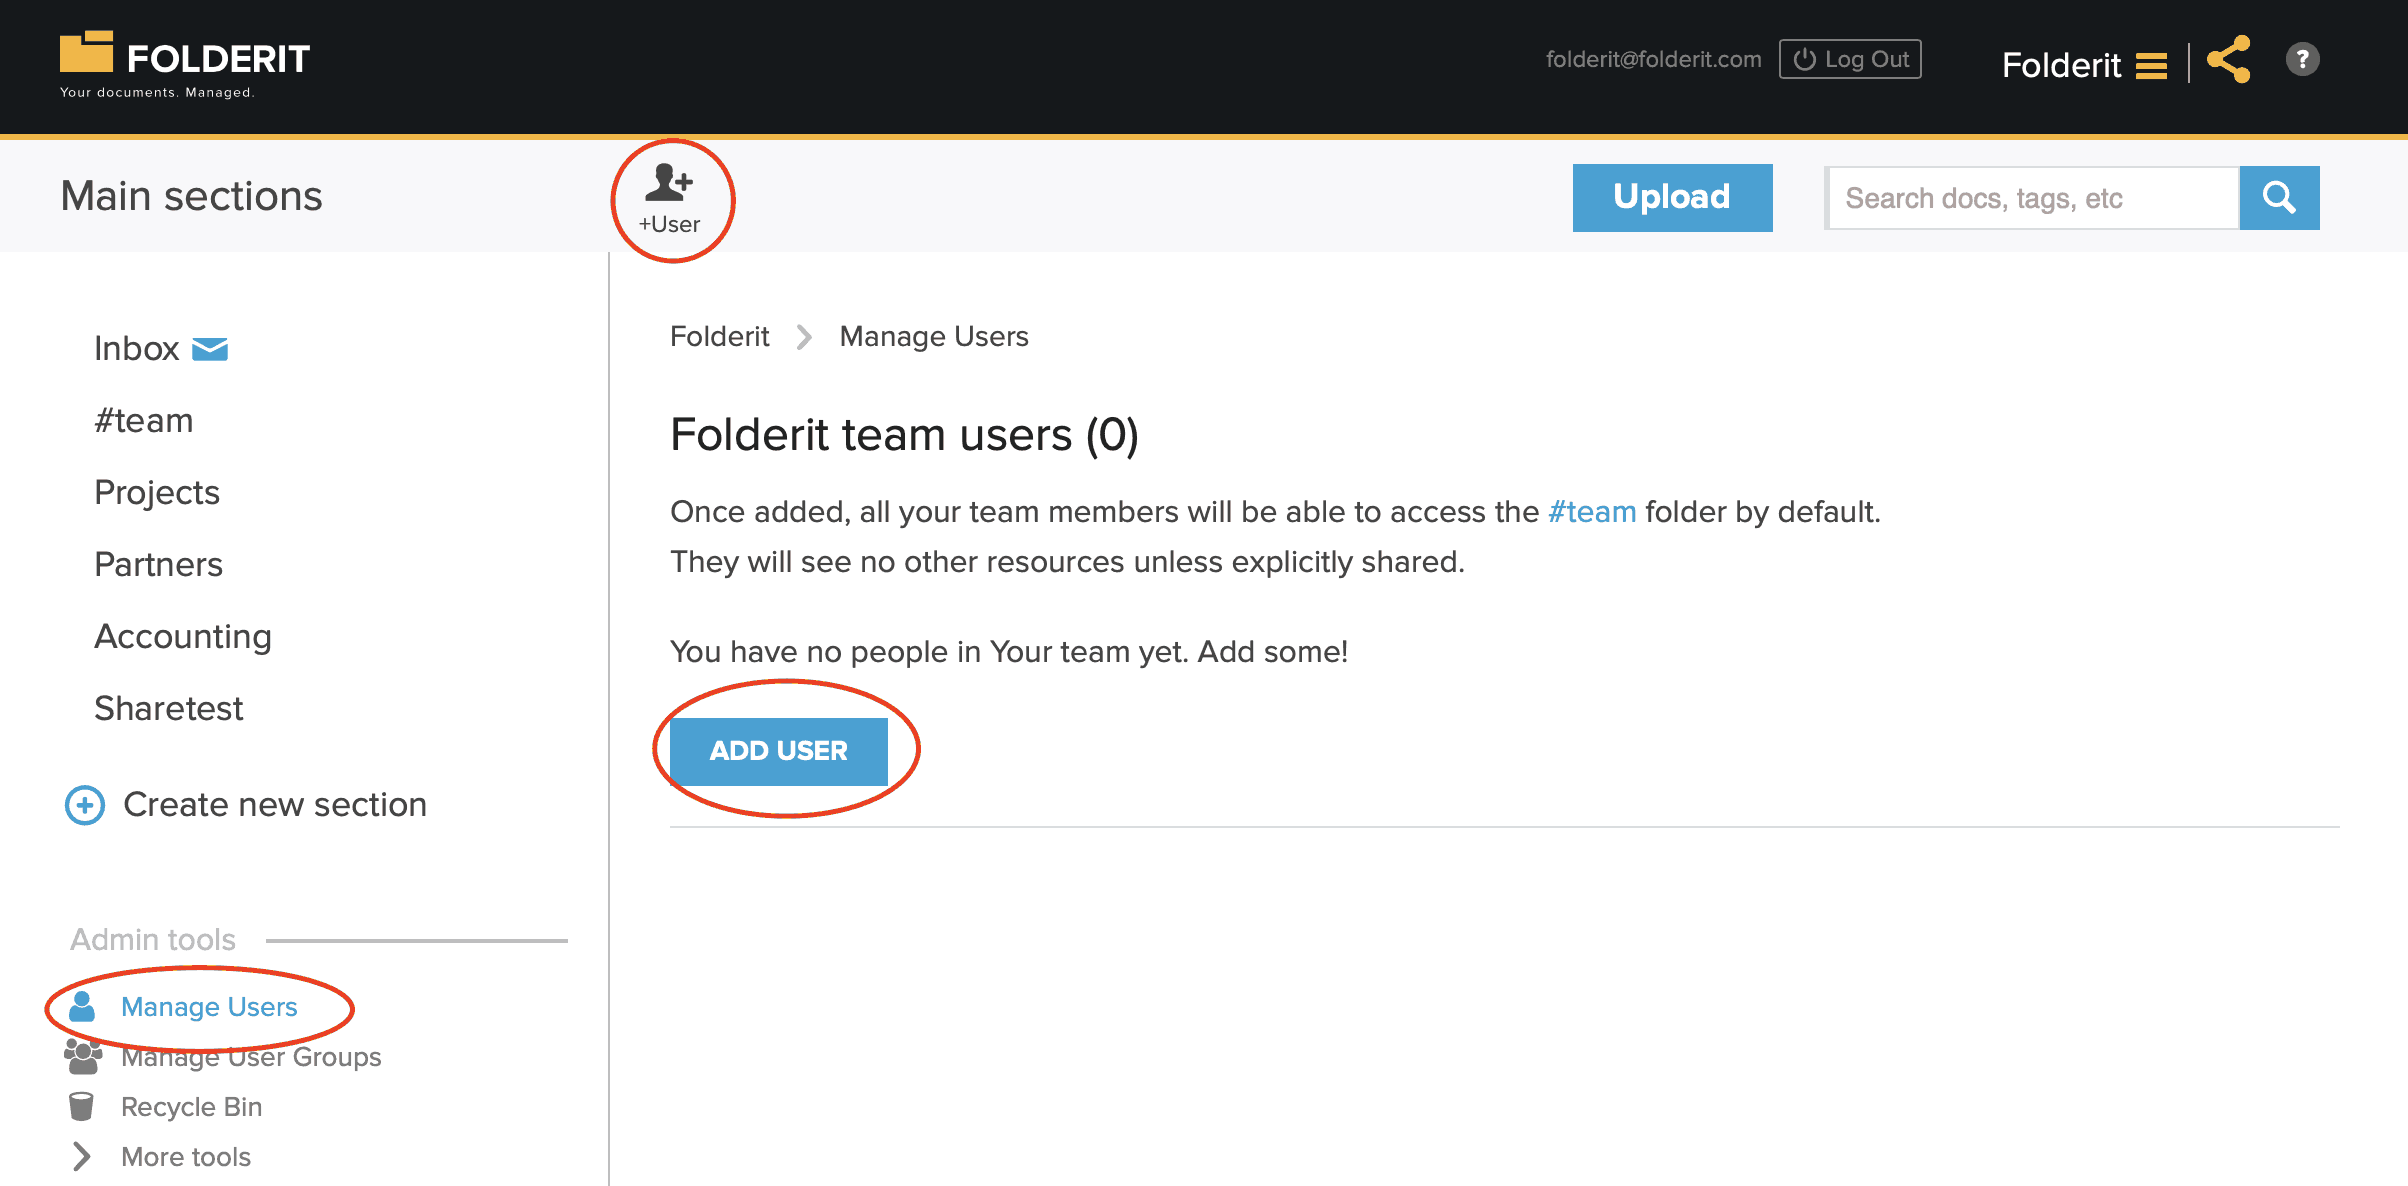
Task: Focus the Search docs, tags field
Action: (2032, 198)
